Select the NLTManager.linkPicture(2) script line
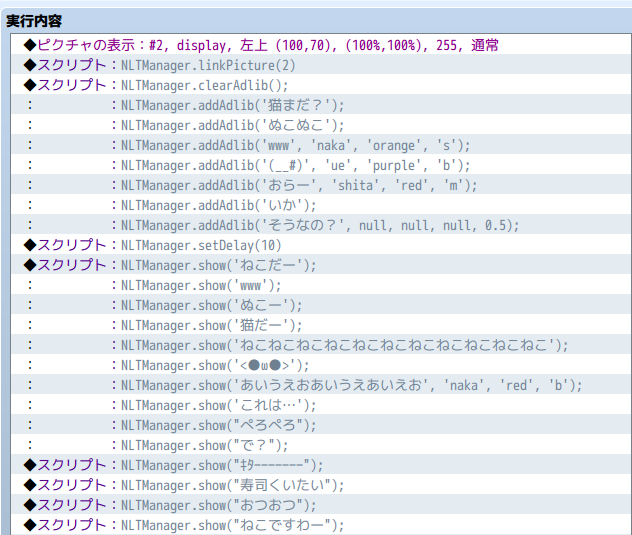 321,65
